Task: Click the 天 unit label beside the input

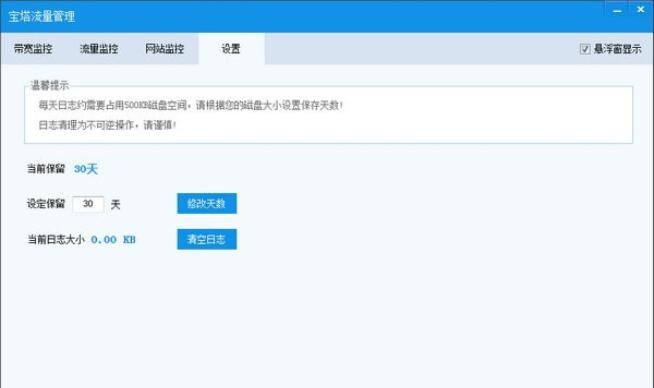Action: pyautogui.click(x=116, y=204)
